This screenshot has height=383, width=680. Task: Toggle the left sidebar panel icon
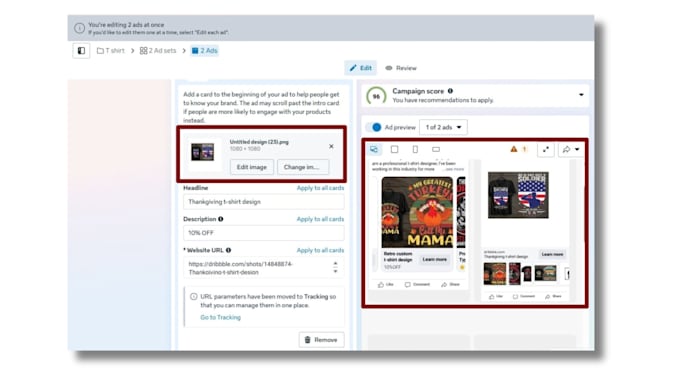pos(81,51)
